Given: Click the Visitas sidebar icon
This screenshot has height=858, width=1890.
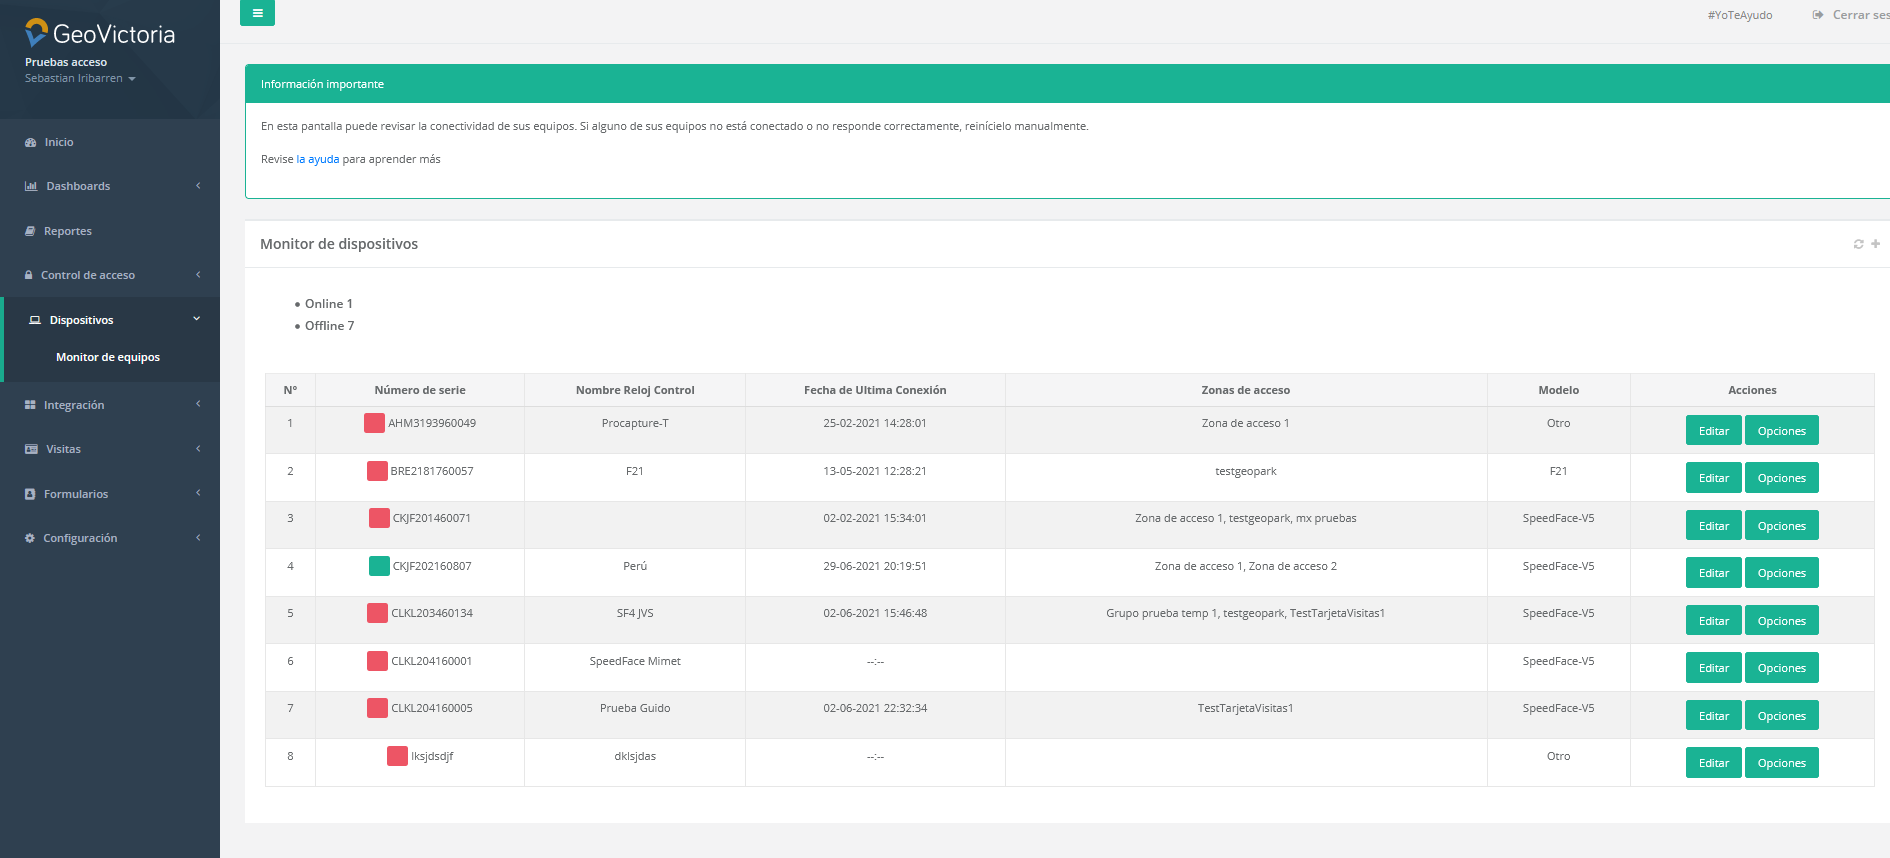Looking at the screenshot, I should pyautogui.click(x=31, y=449).
